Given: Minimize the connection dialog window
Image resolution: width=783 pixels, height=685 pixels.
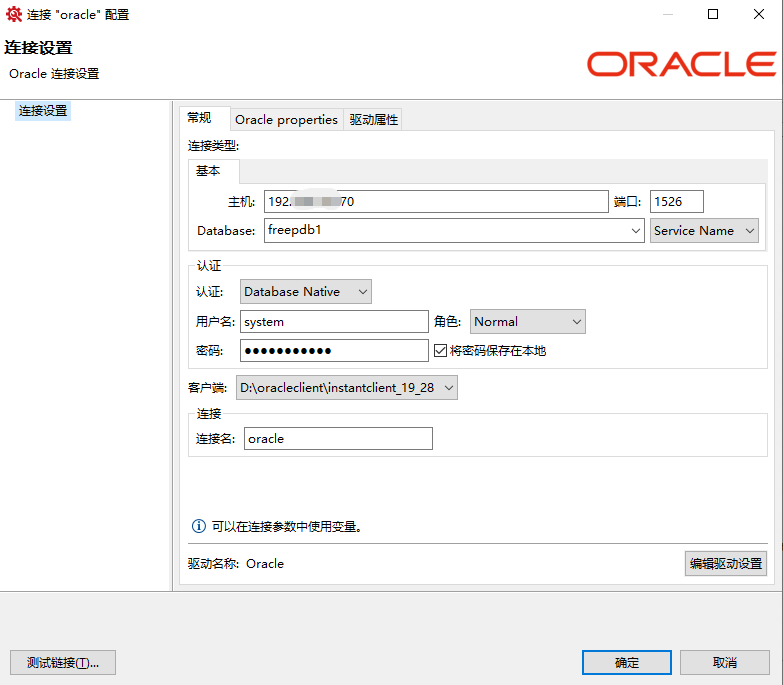Looking at the screenshot, I should 667,15.
